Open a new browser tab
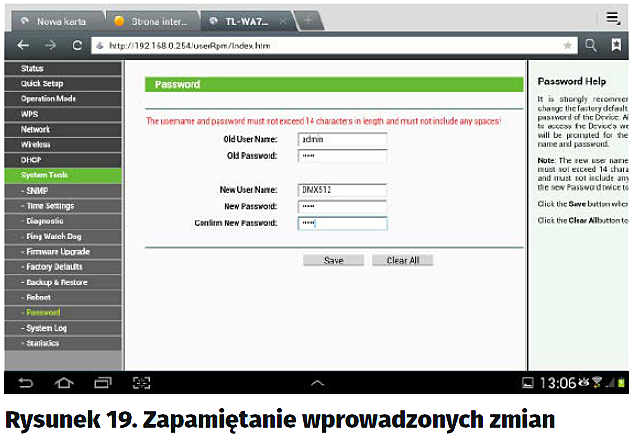Viewport: 636px width, 440px height. click(x=309, y=20)
